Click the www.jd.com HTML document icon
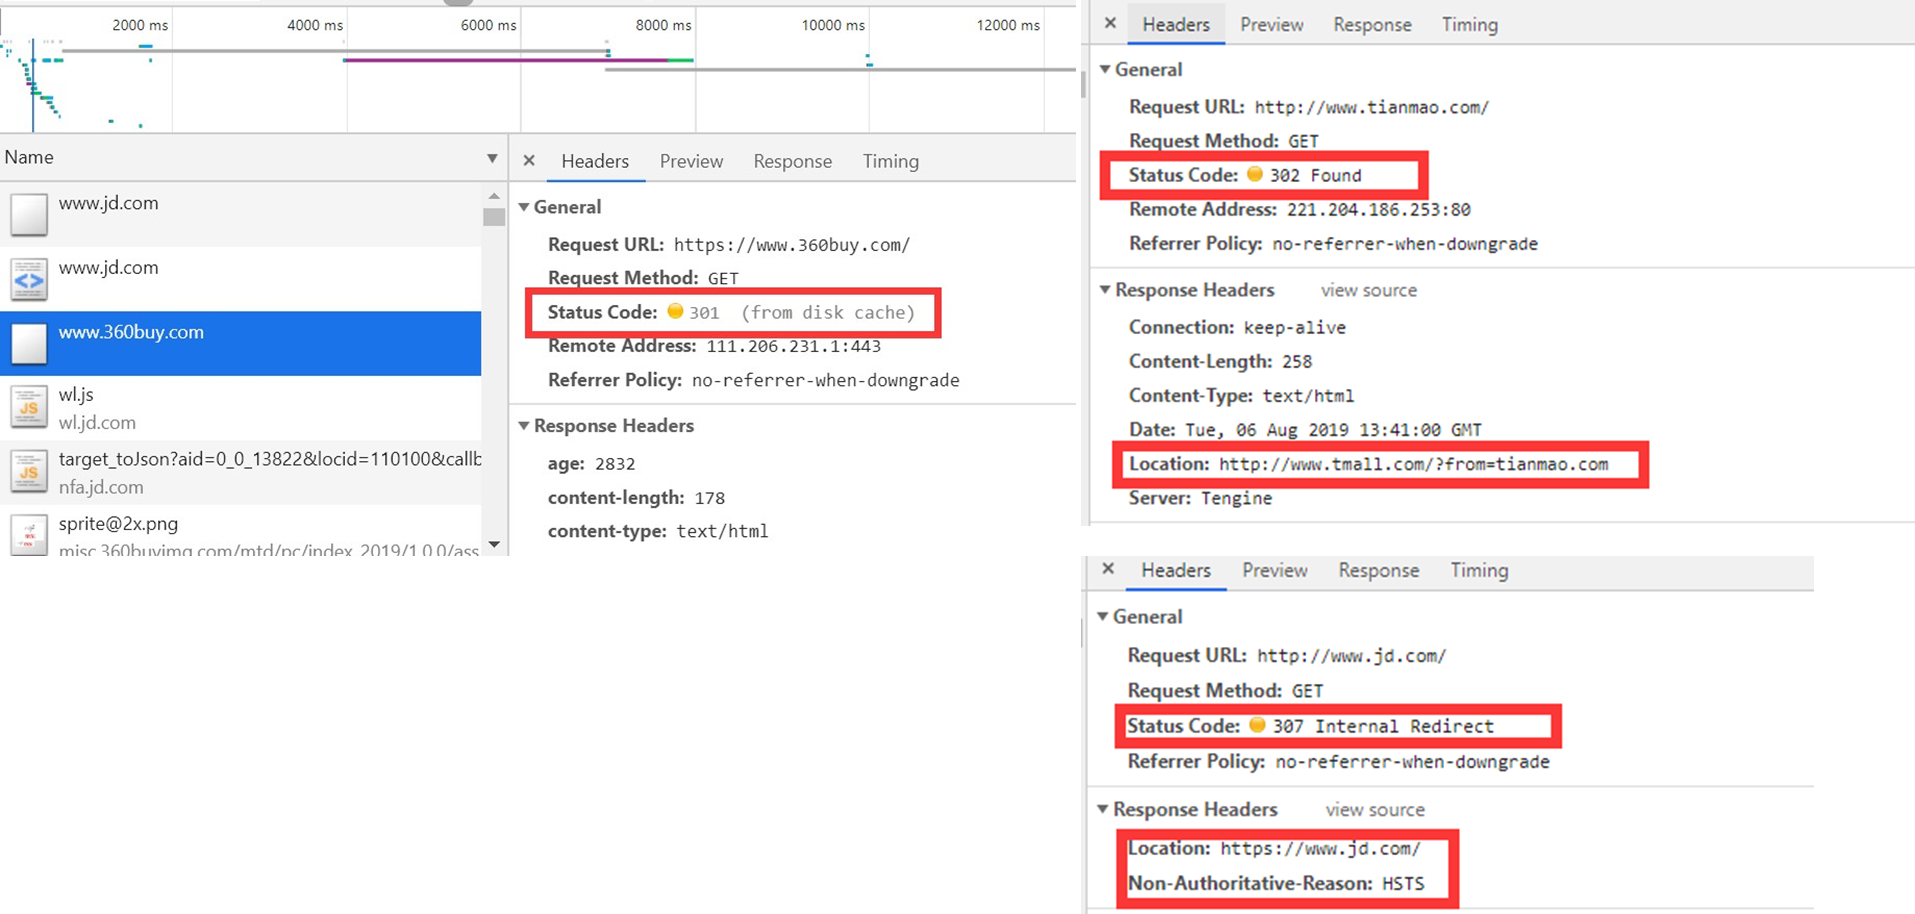This screenshot has height=914, width=1915. pyautogui.click(x=29, y=280)
